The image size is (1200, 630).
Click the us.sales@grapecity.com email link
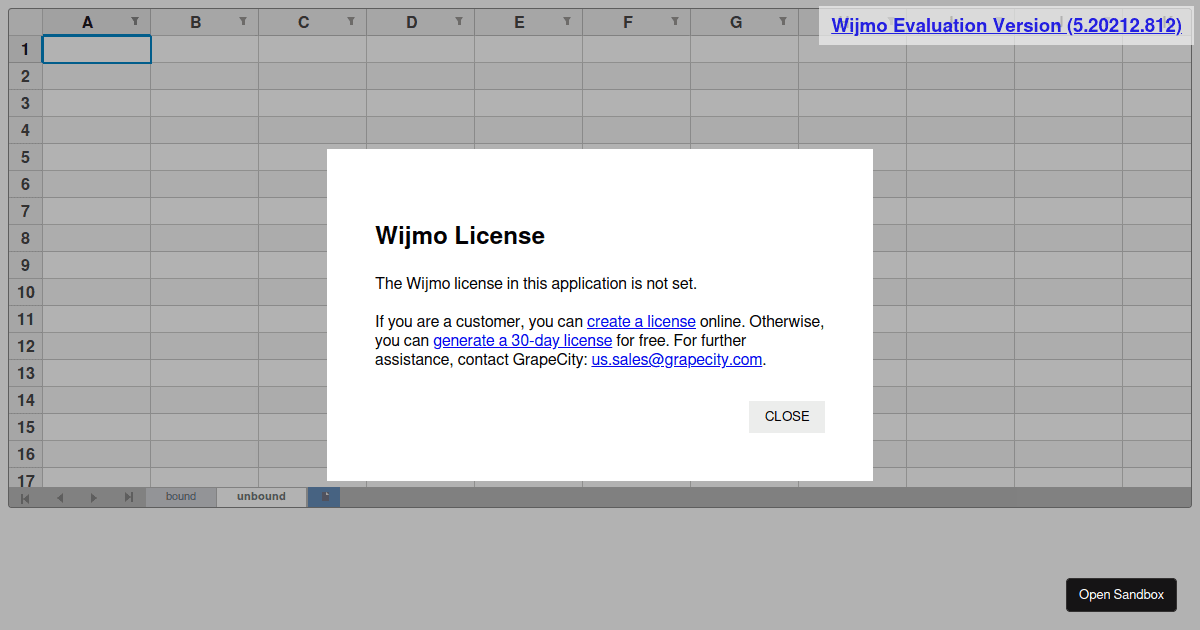676,359
